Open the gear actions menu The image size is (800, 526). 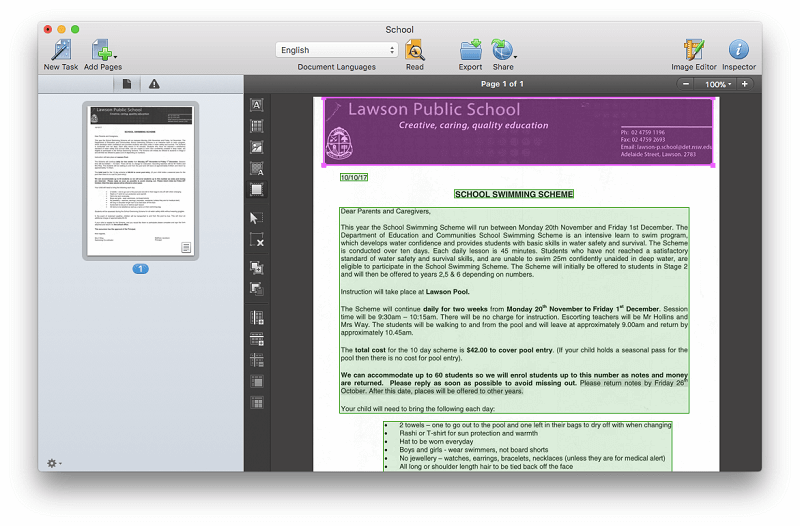pos(54,463)
